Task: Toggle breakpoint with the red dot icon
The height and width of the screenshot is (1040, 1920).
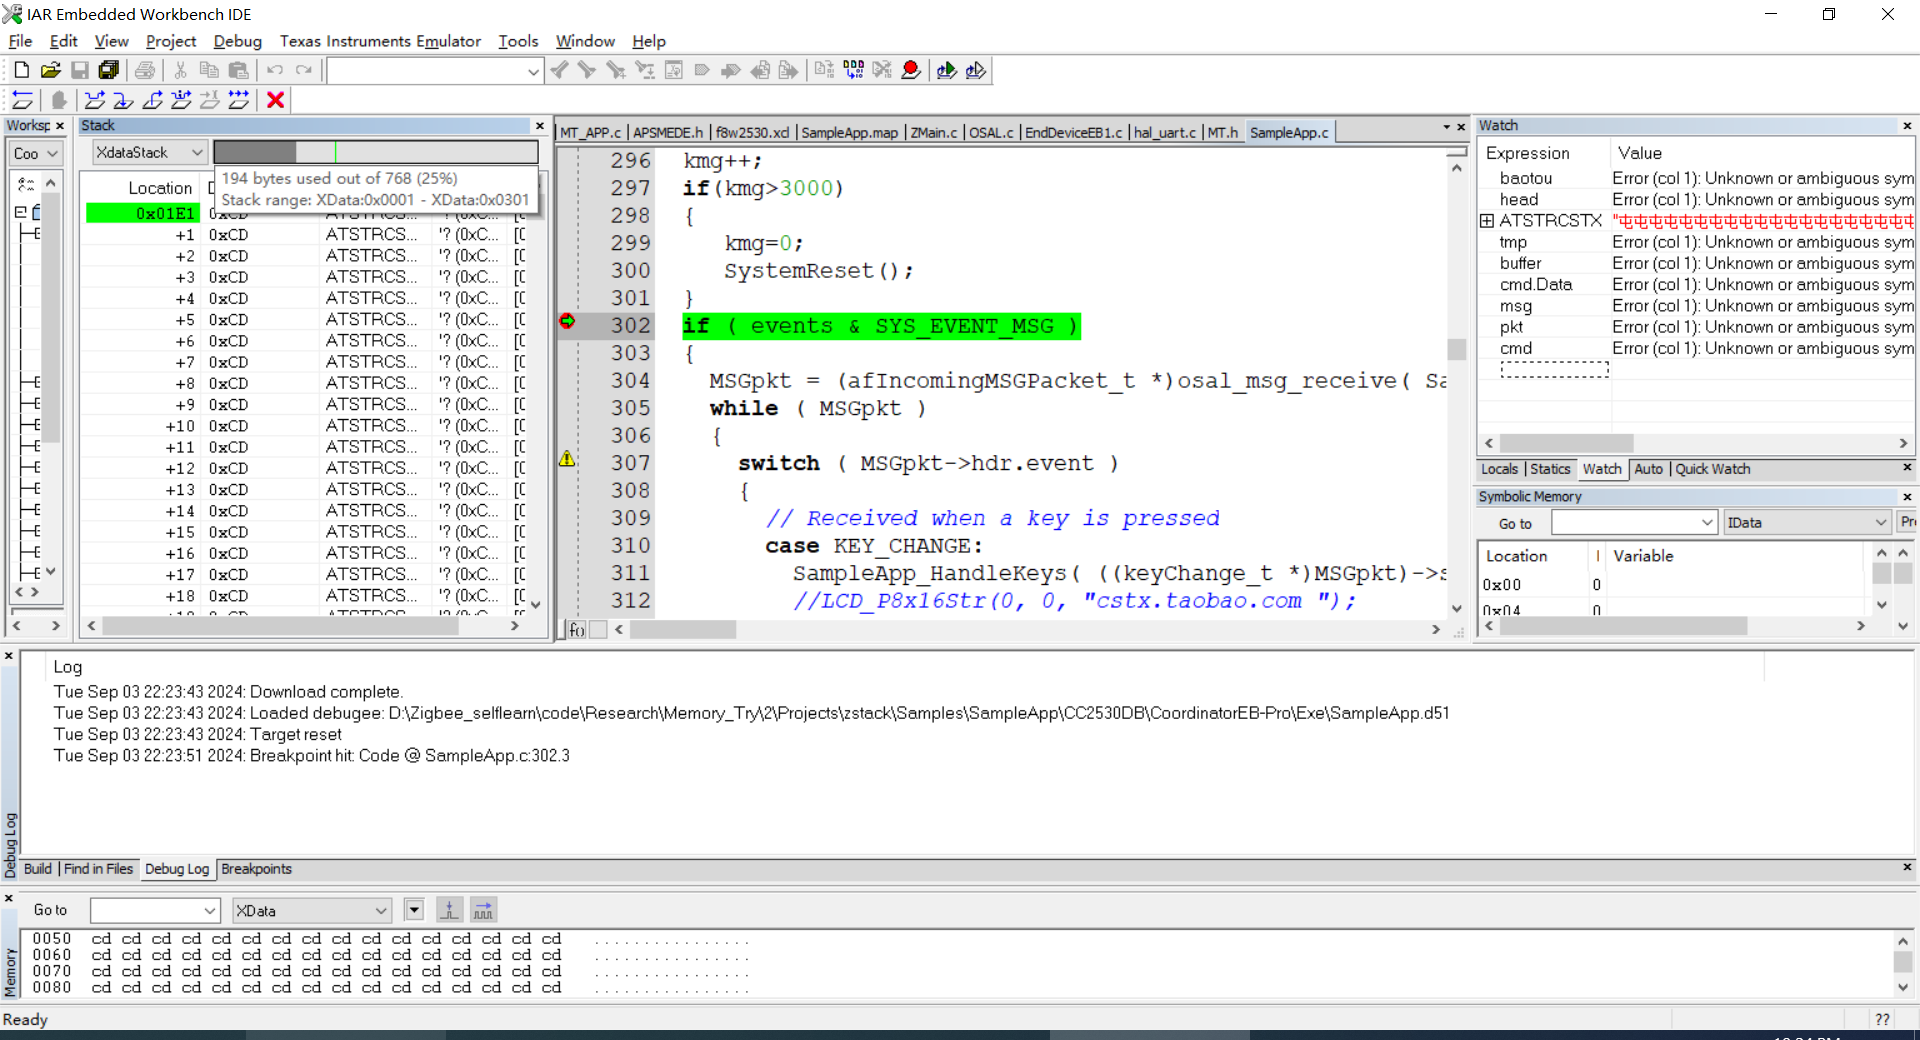Action: coord(910,70)
